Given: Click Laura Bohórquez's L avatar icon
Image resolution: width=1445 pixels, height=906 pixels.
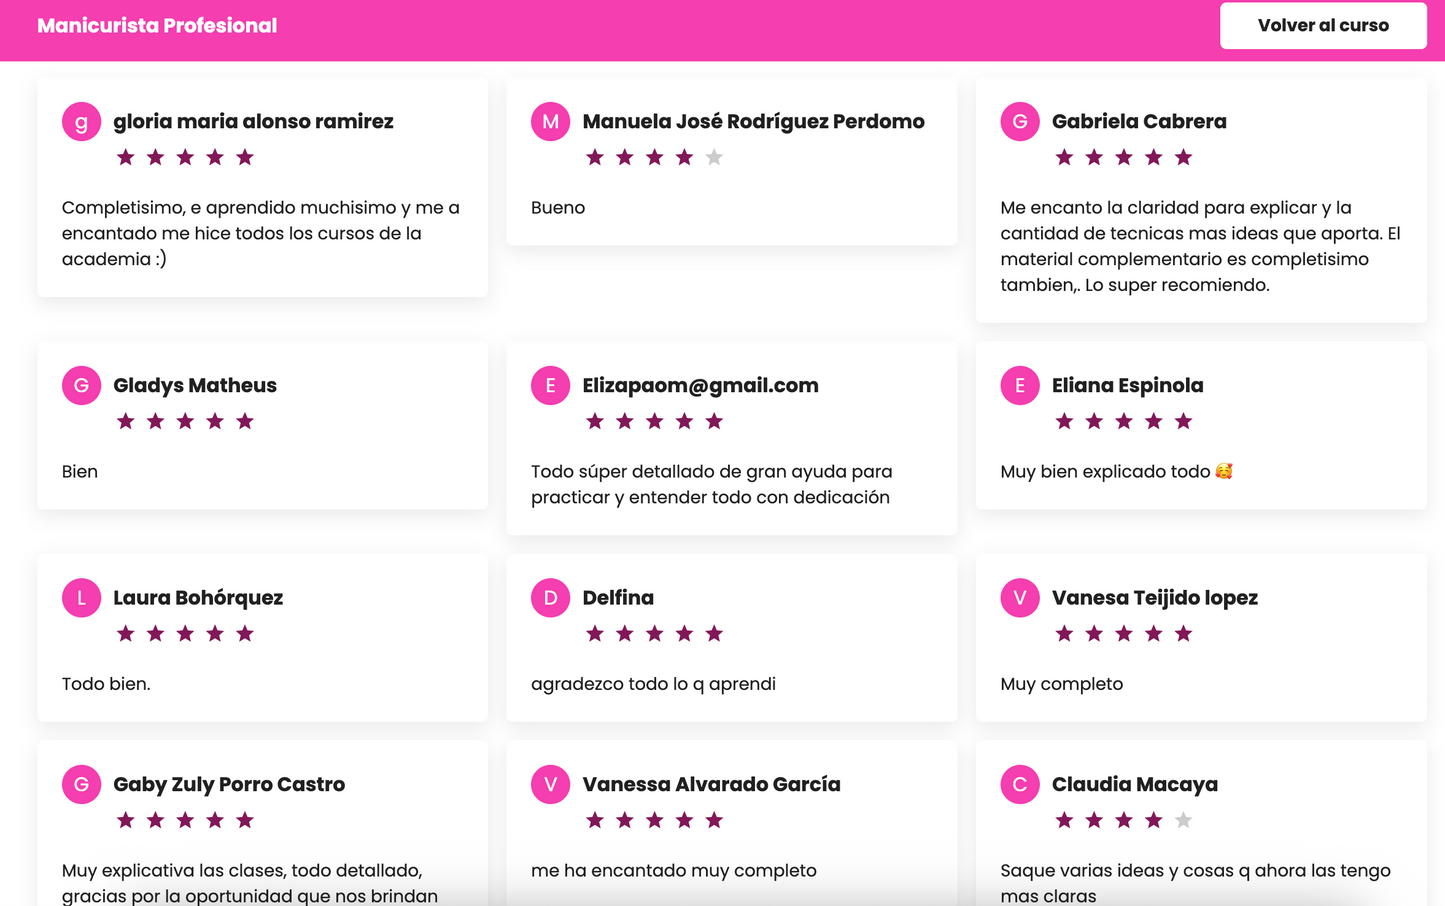Looking at the screenshot, I should click(81, 598).
